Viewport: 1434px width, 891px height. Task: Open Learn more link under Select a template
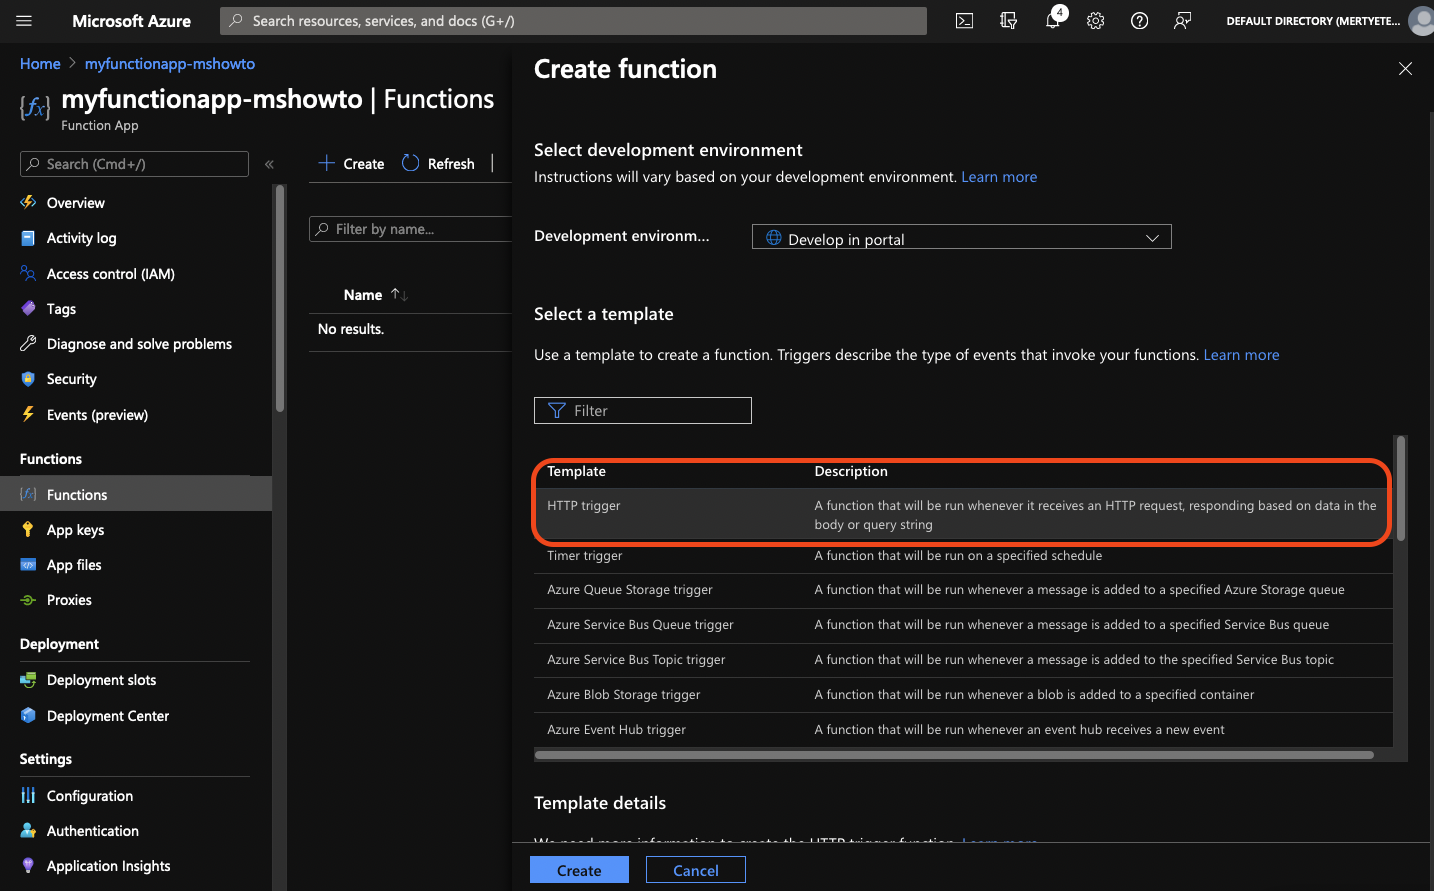click(1241, 355)
